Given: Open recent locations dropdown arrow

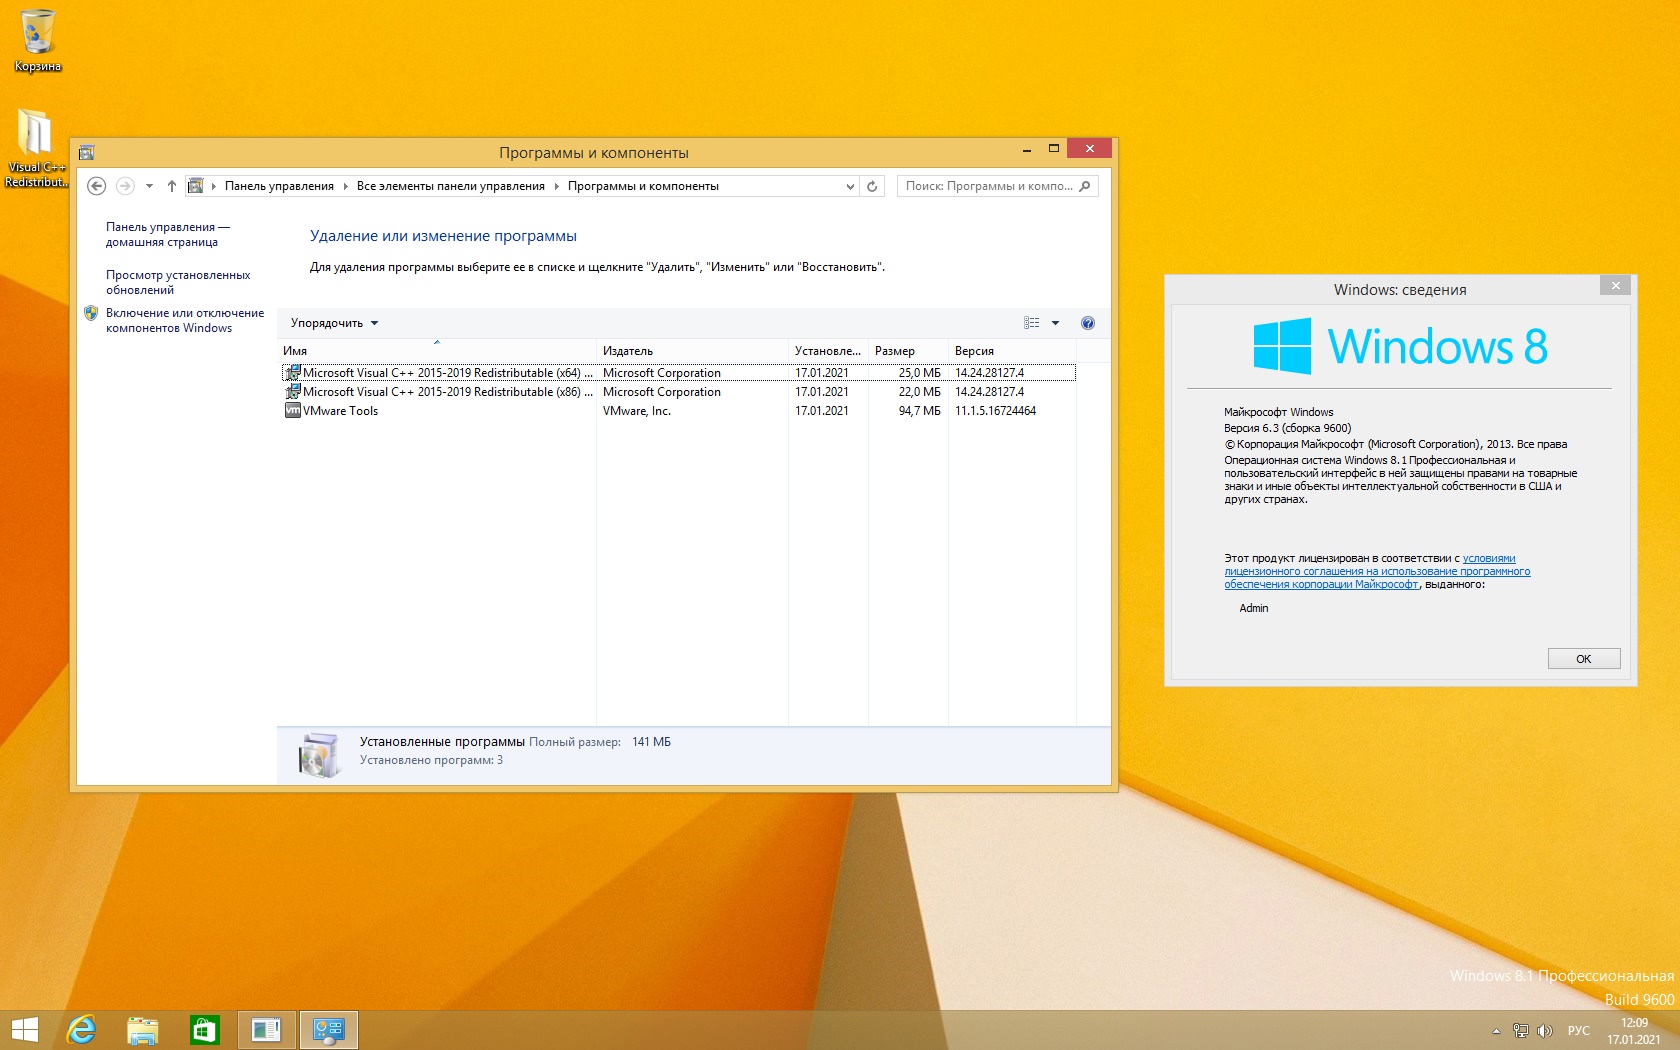Looking at the screenshot, I should pyautogui.click(x=149, y=186).
